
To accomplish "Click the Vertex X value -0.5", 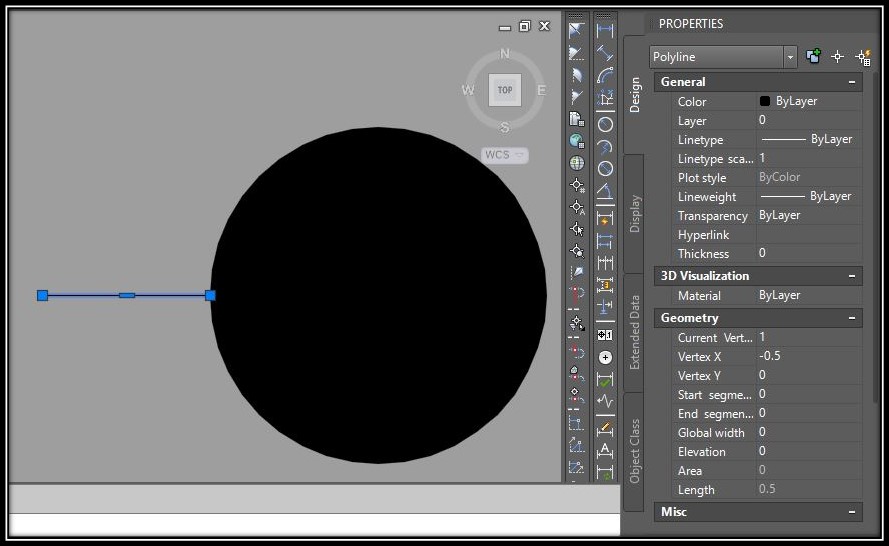I will tap(809, 356).
